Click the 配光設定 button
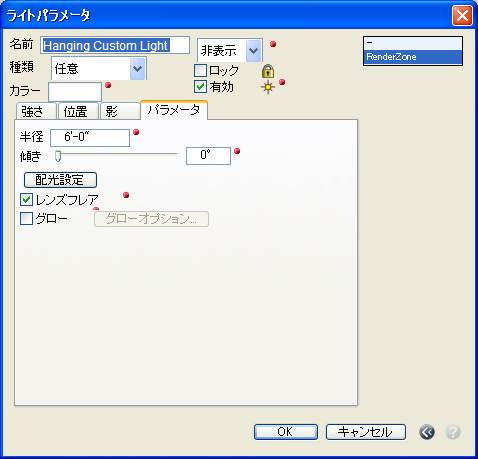Viewport: 478px width, 459px height. pyautogui.click(x=60, y=180)
